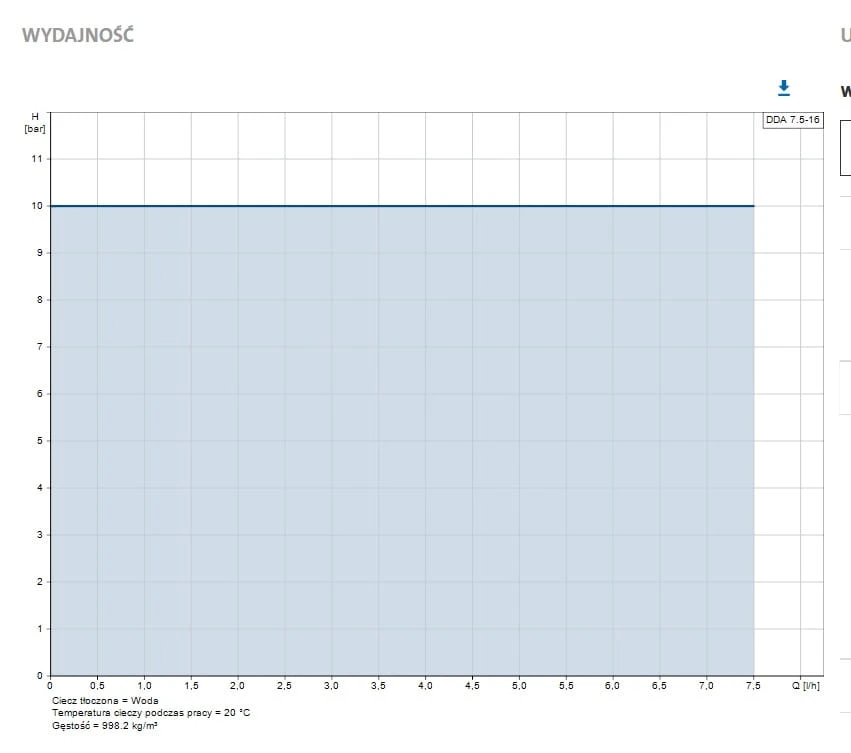Click the 5 value on the vertical axis
Screen dimensions: 851x753
point(40,441)
